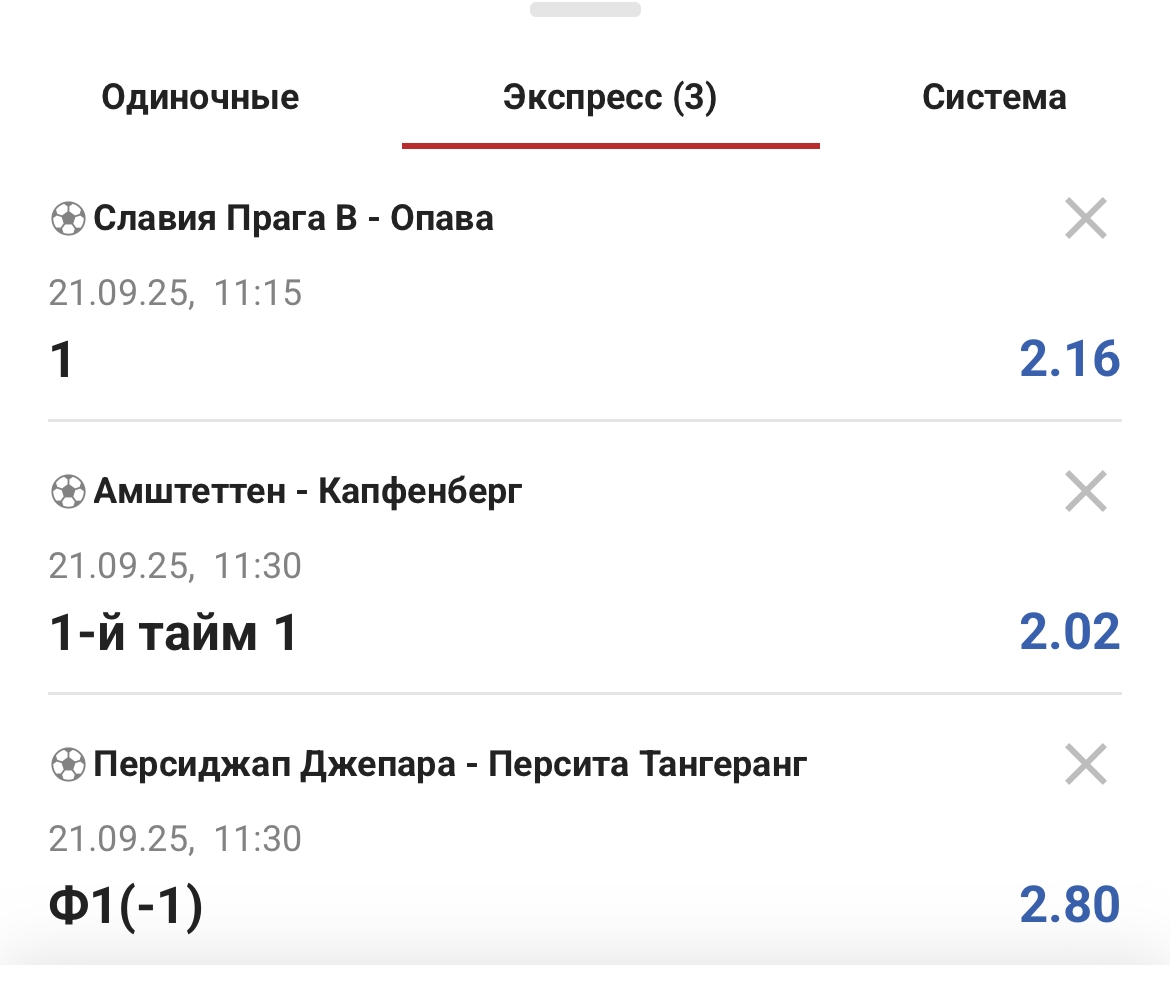Remove Славия Прага B - Опава bet
Viewport: 1170px width, 991px height.
pyautogui.click(x=1085, y=219)
